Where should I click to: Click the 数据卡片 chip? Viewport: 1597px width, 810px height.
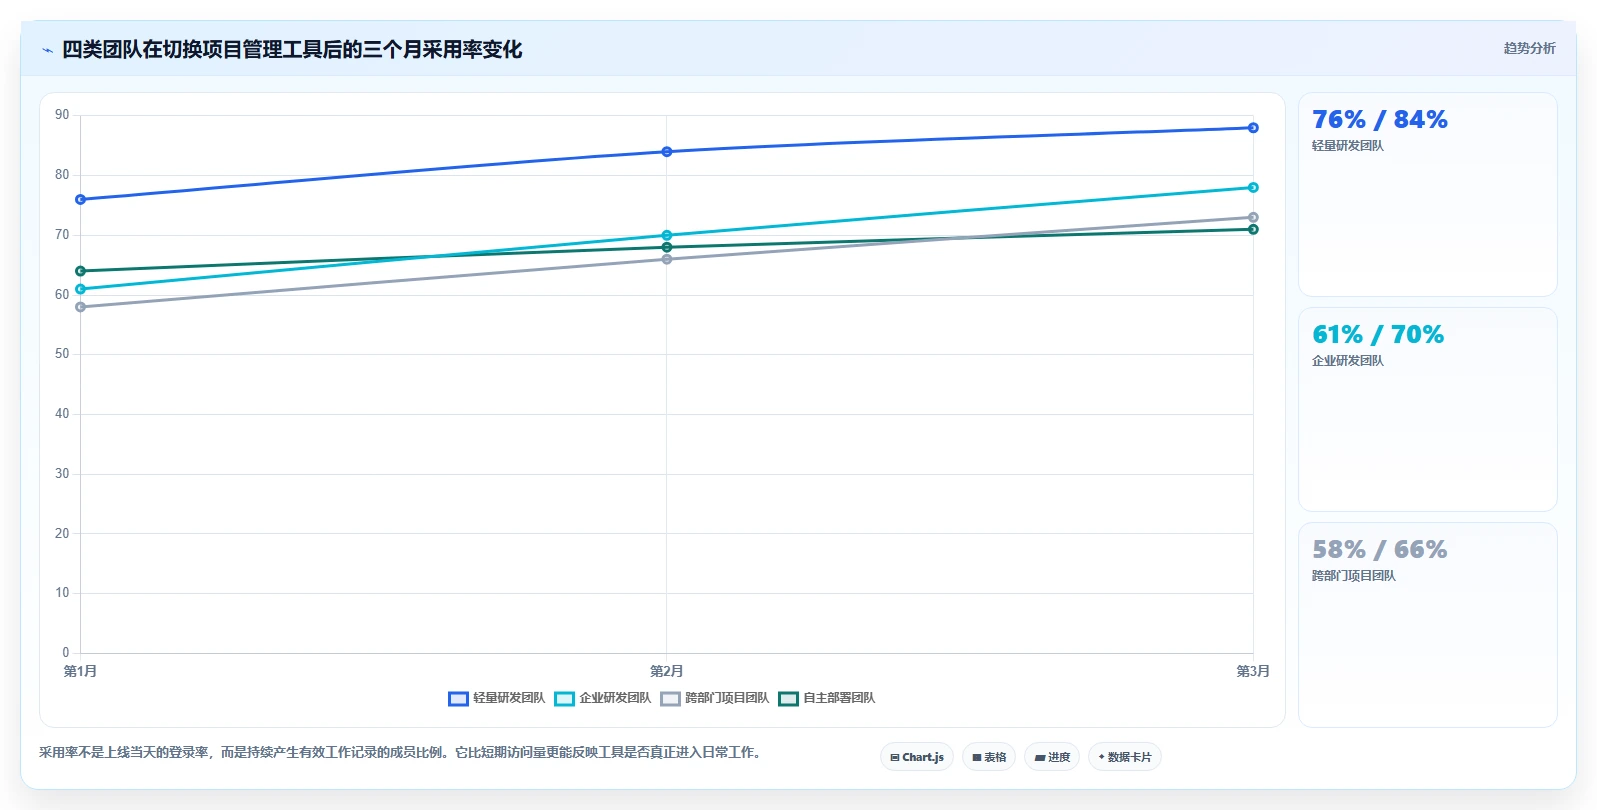1125,757
